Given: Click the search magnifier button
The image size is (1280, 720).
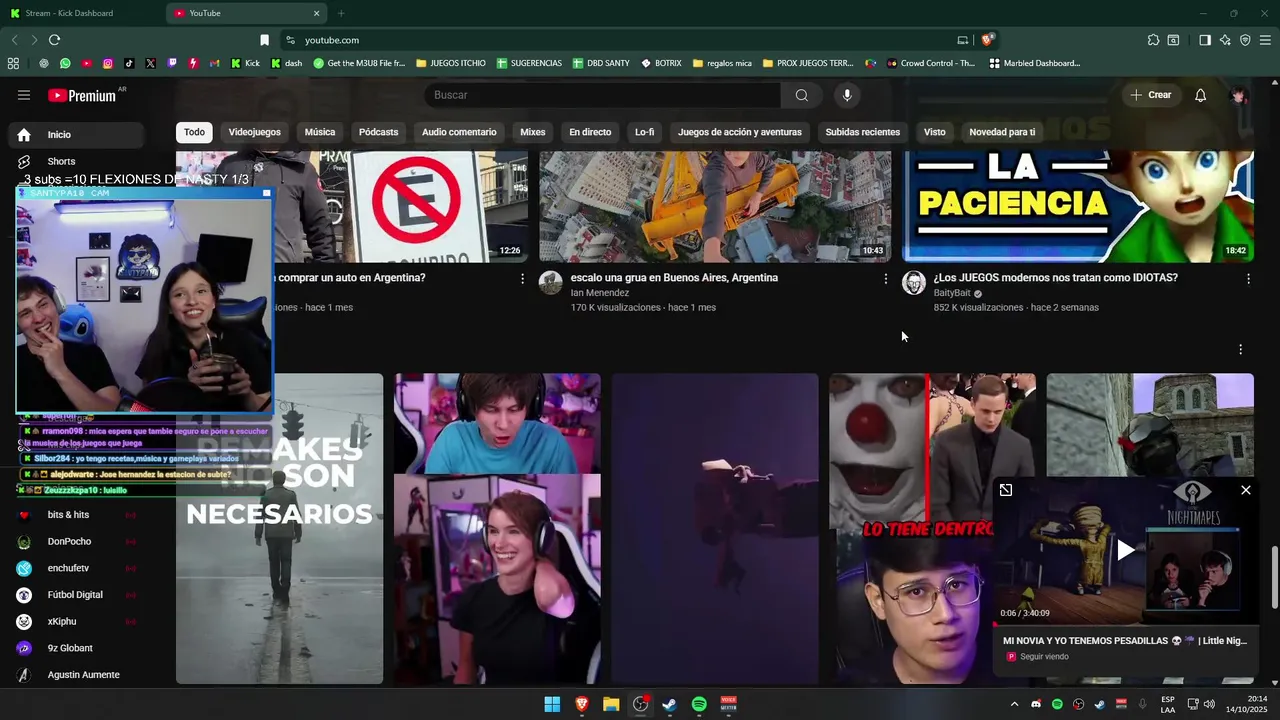Looking at the screenshot, I should (801, 95).
